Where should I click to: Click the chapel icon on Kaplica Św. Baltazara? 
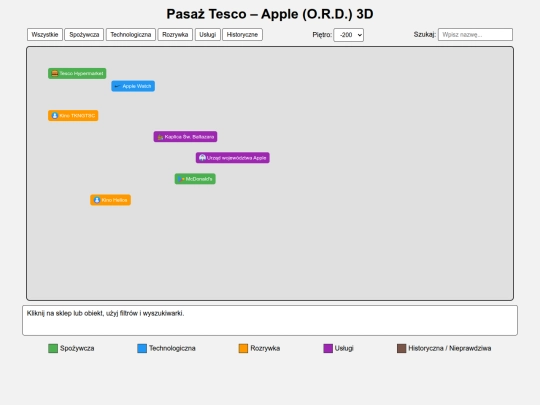point(160,137)
